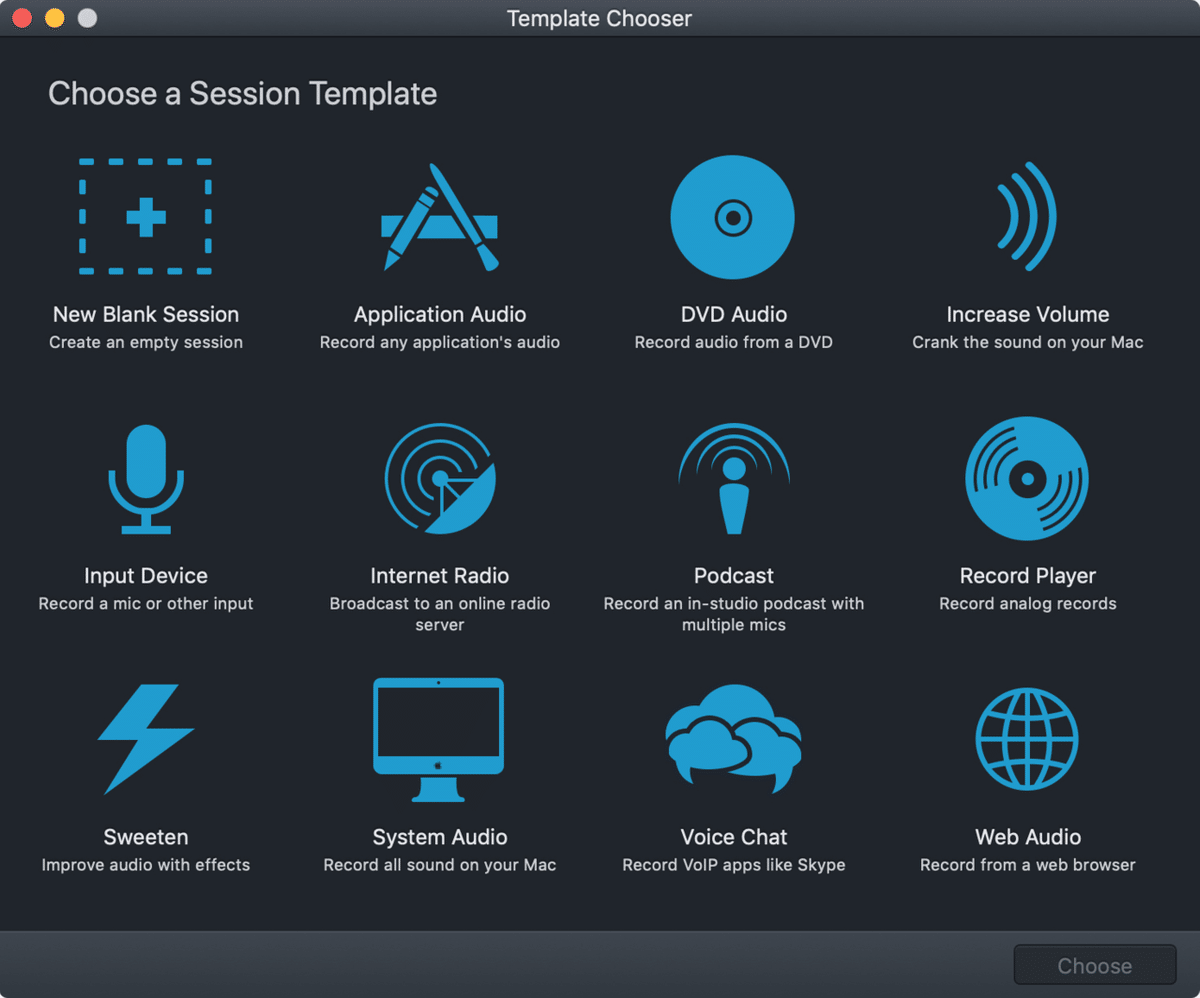Click the 'Record VoIP apps like Skype' description

point(734,865)
